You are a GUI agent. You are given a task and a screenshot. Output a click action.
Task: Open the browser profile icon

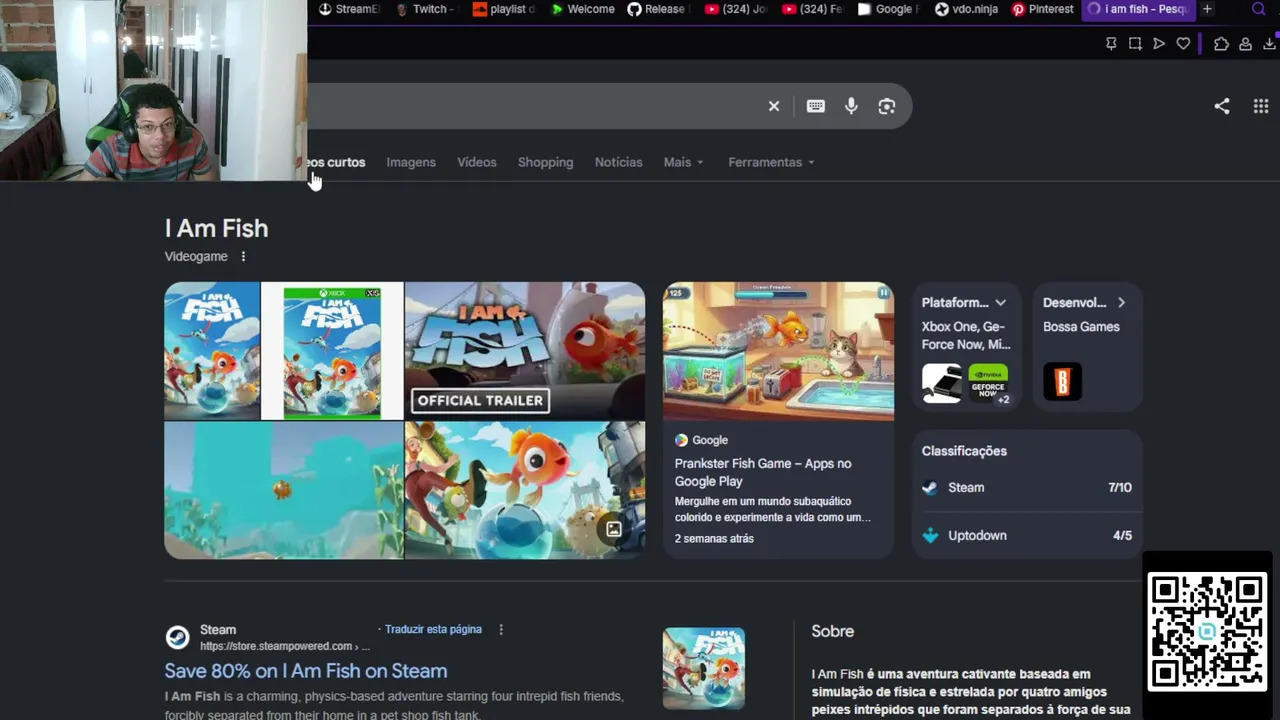tap(1245, 44)
